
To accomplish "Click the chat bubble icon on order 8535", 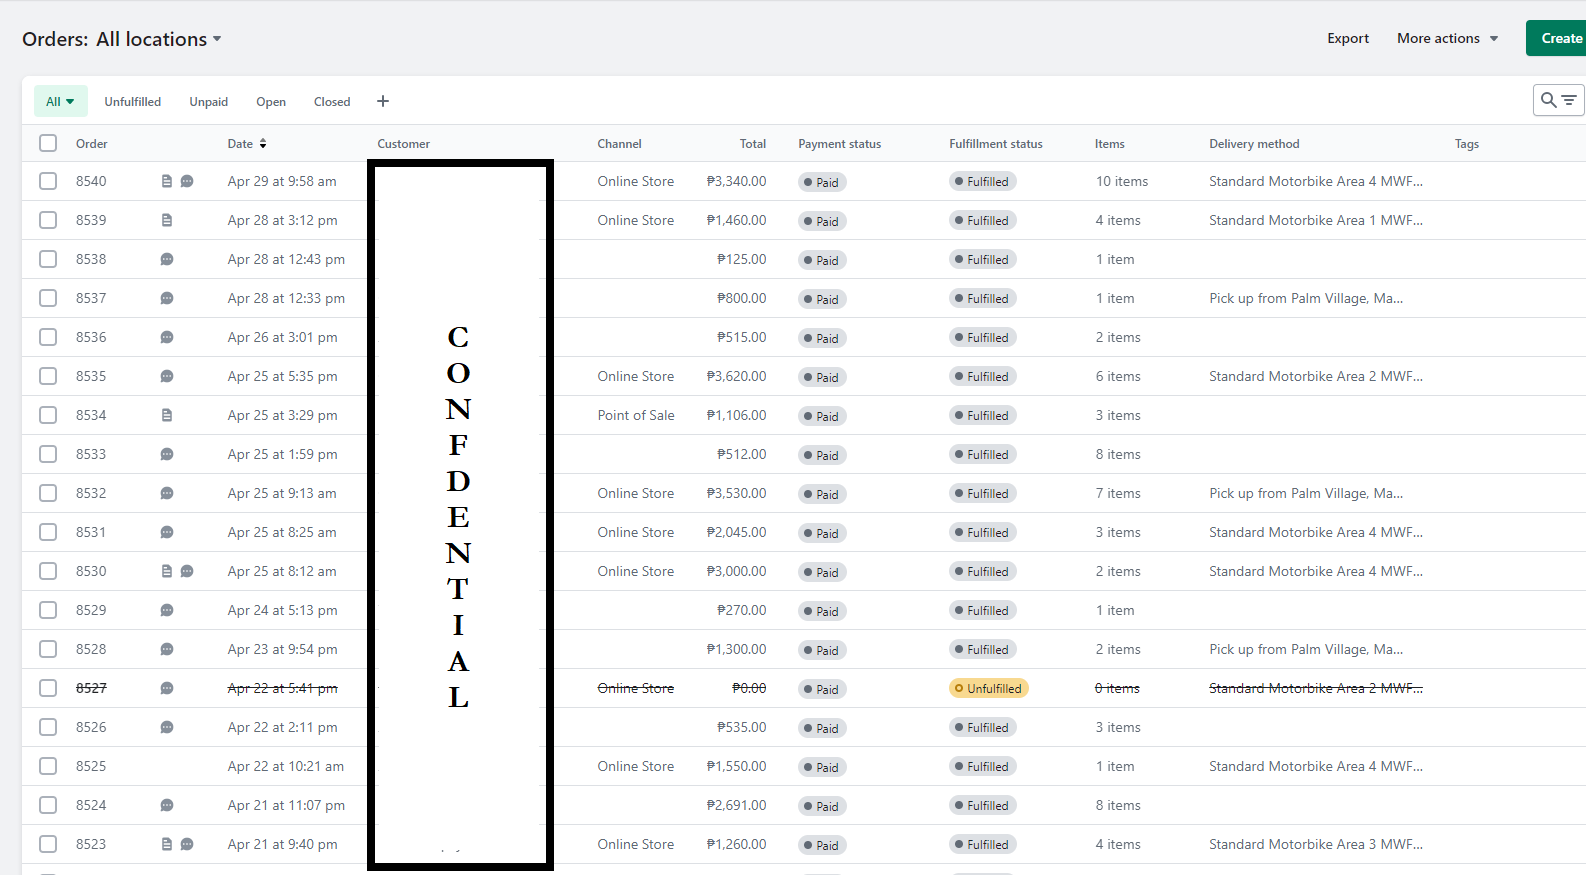I will (x=167, y=376).
